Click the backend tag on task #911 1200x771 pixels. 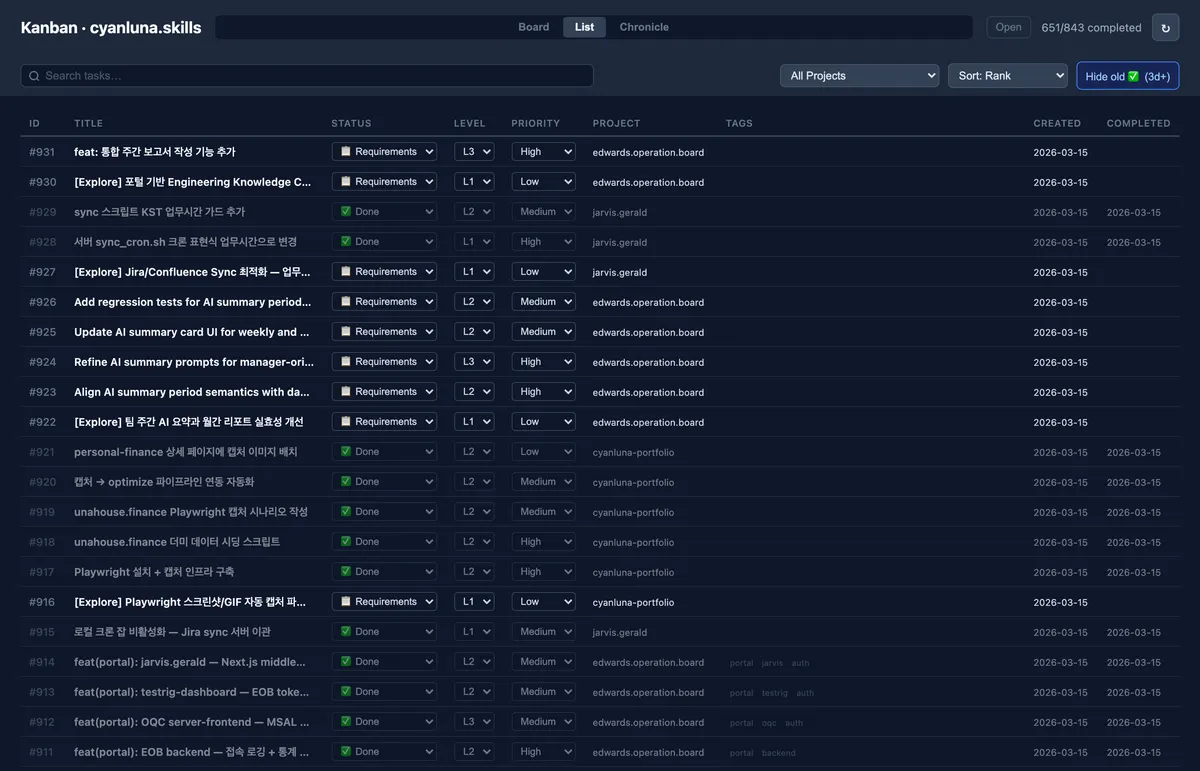[778, 753]
